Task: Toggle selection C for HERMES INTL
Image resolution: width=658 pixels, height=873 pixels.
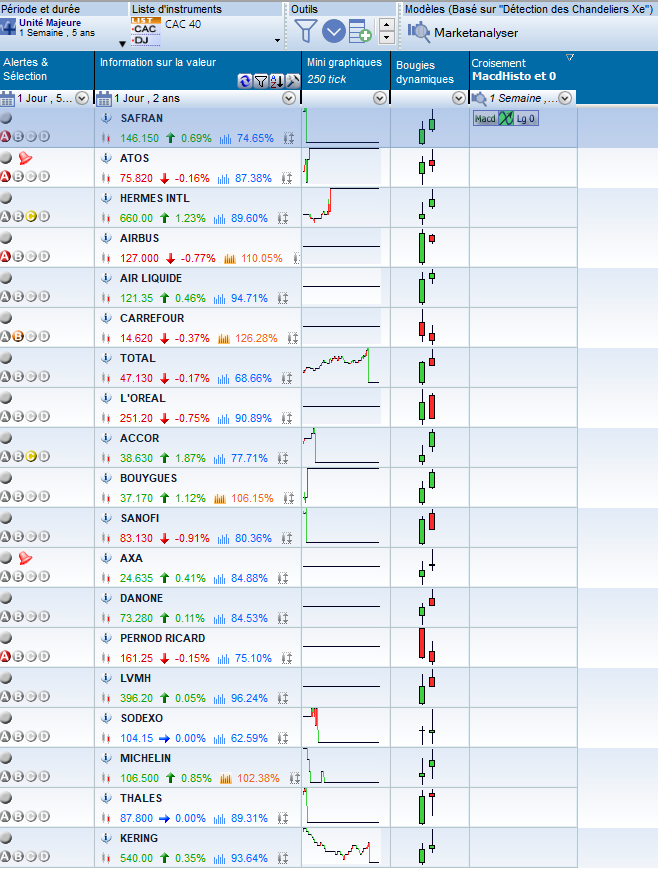Action: [x=31, y=217]
